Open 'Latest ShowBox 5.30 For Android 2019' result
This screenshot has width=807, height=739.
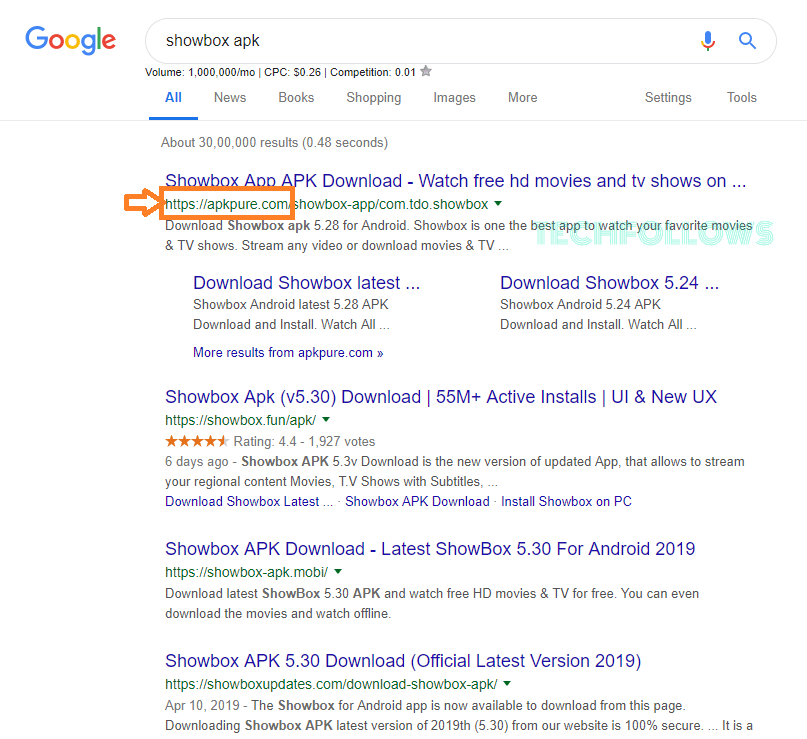pyautogui.click(x=430, y=549)
